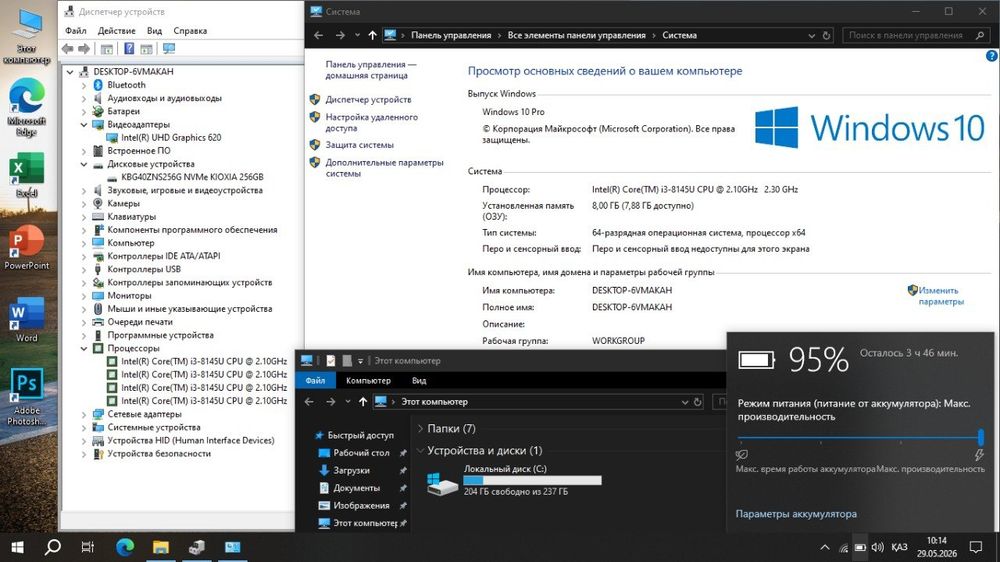The width and height of the screenshot is (1000, 562).
Task: Open the Word desktop shortcut
Action: (x=26, y=320)
